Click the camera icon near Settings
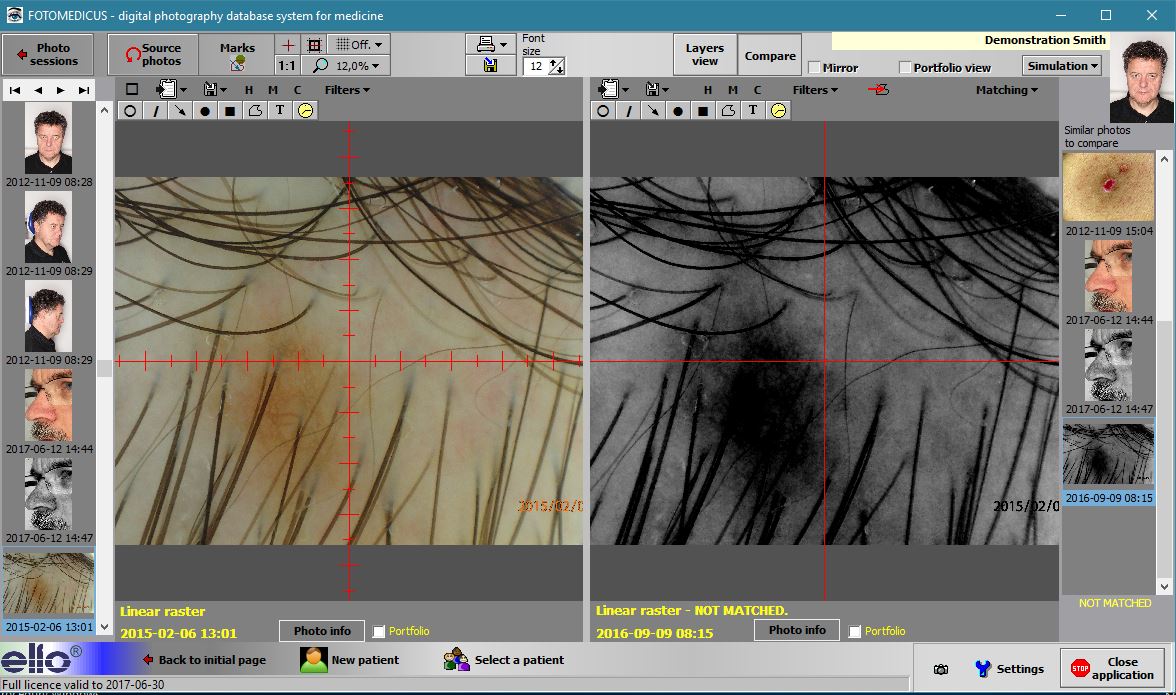This screenshot has height=695, width=1176. click(940, 669)
